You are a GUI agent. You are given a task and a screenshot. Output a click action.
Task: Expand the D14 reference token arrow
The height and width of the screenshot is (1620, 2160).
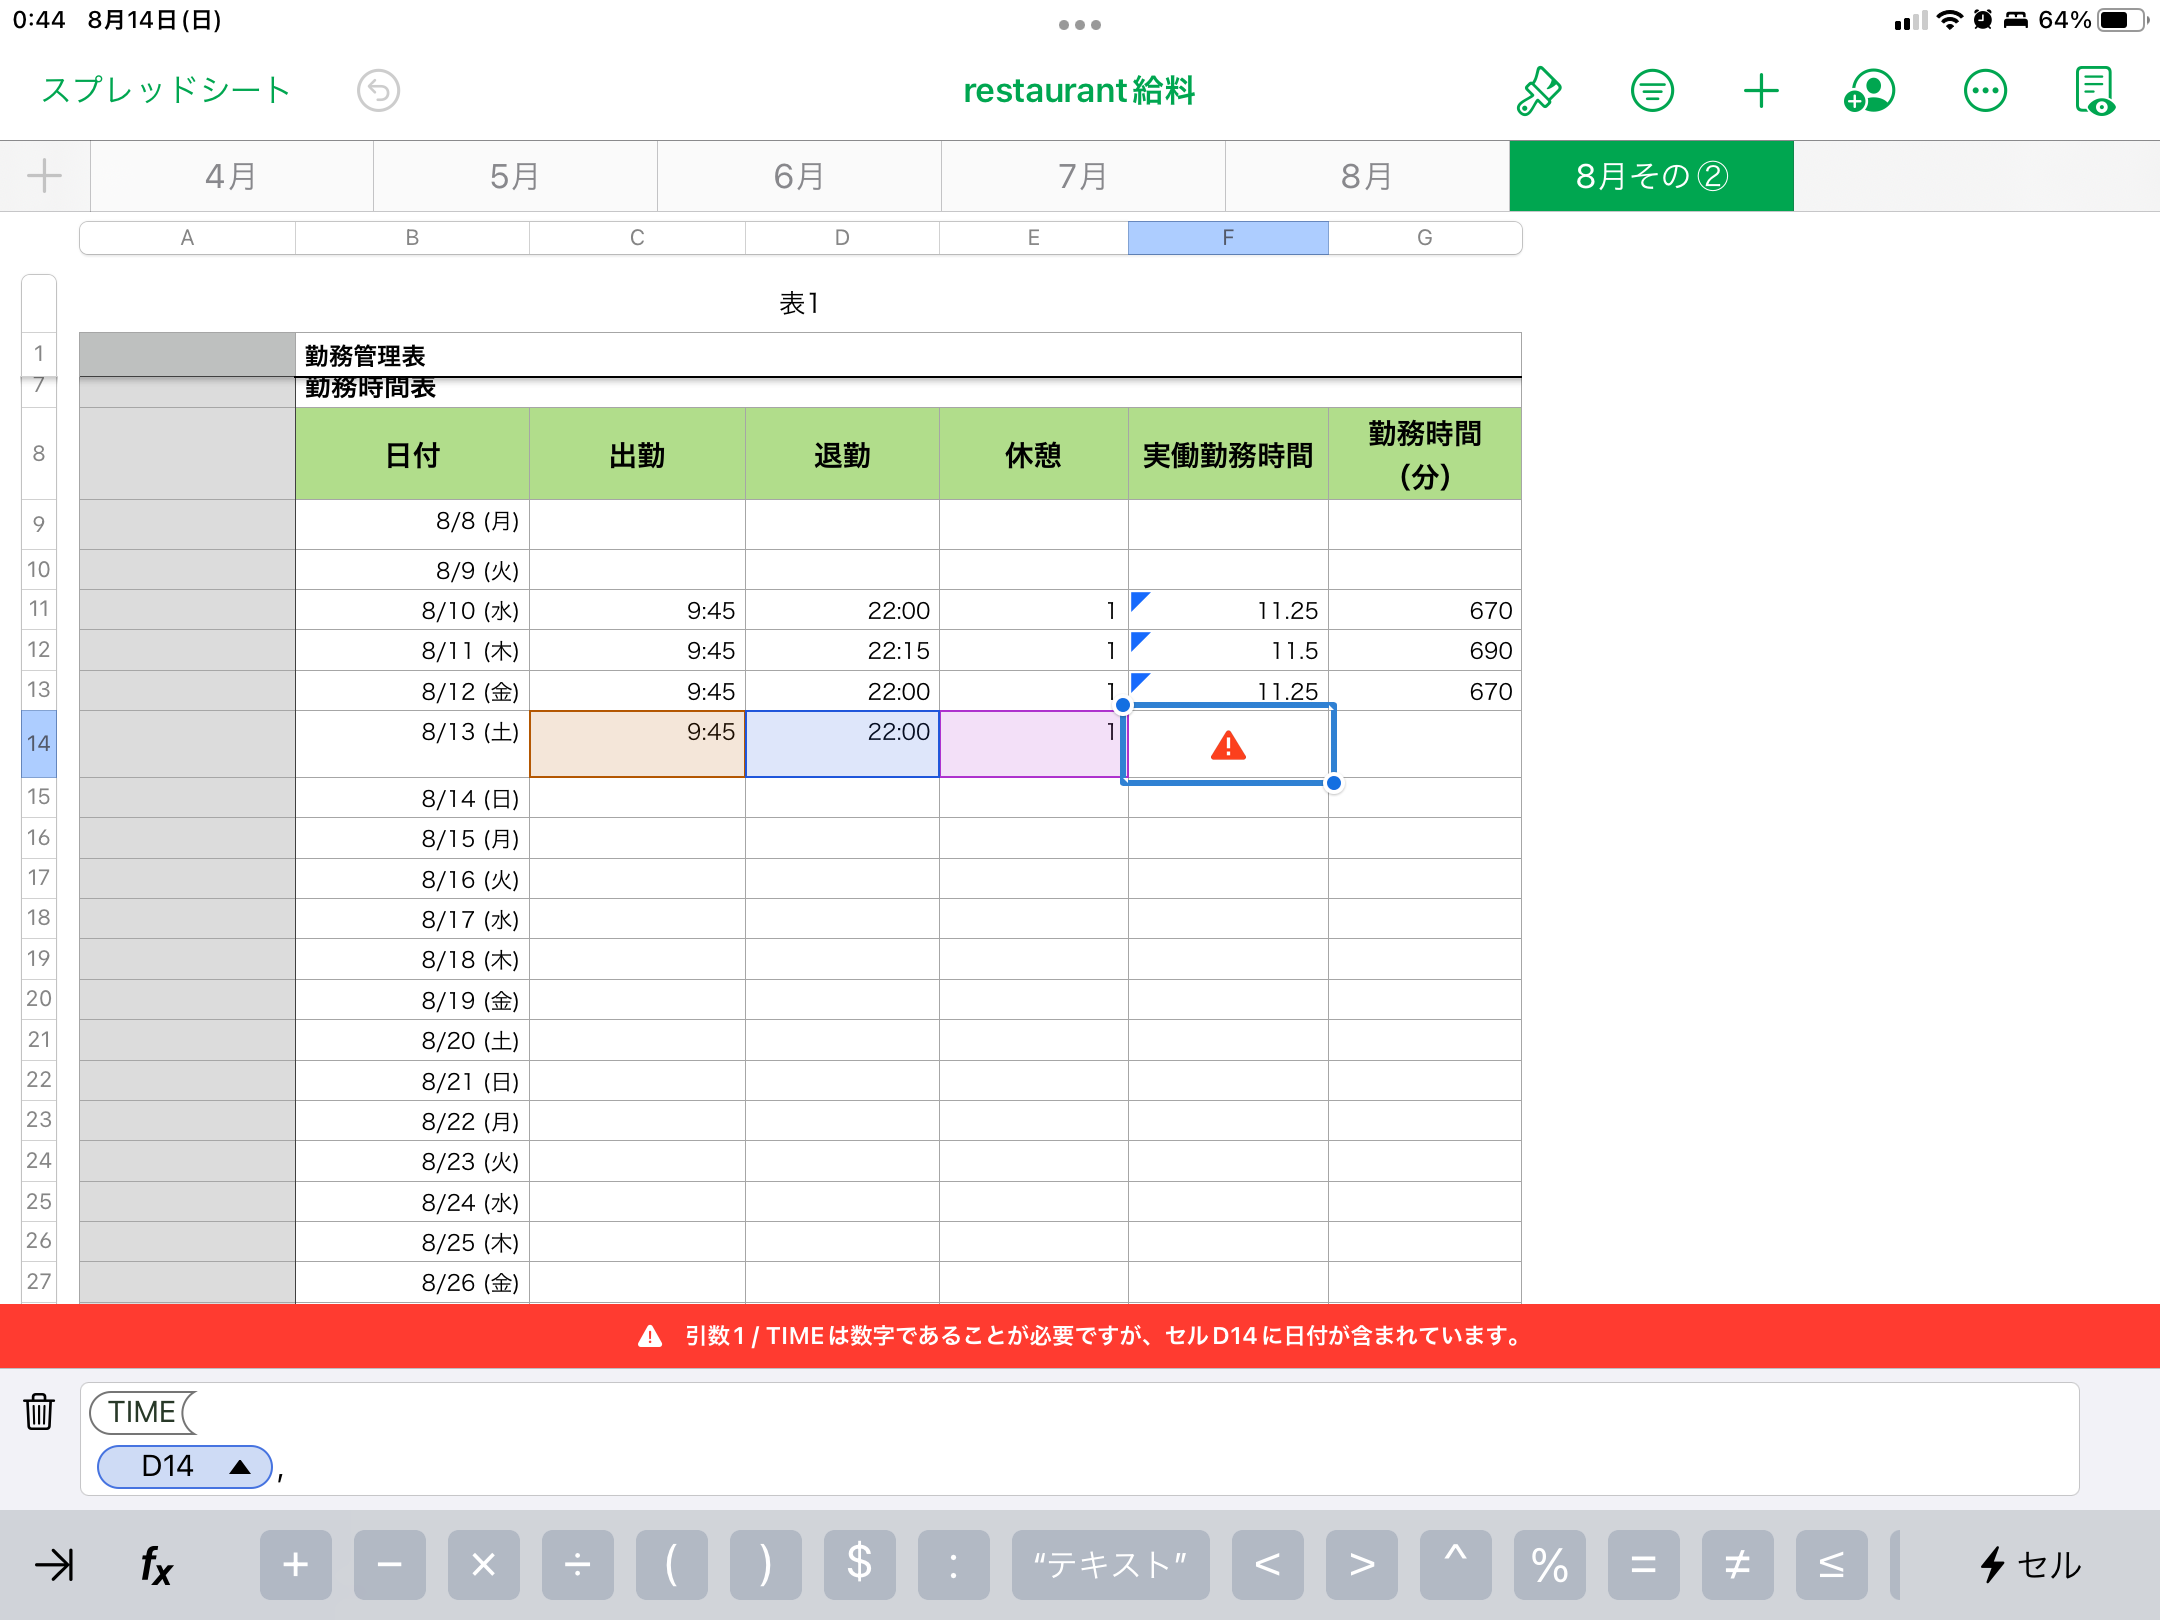coord(240,1467)
